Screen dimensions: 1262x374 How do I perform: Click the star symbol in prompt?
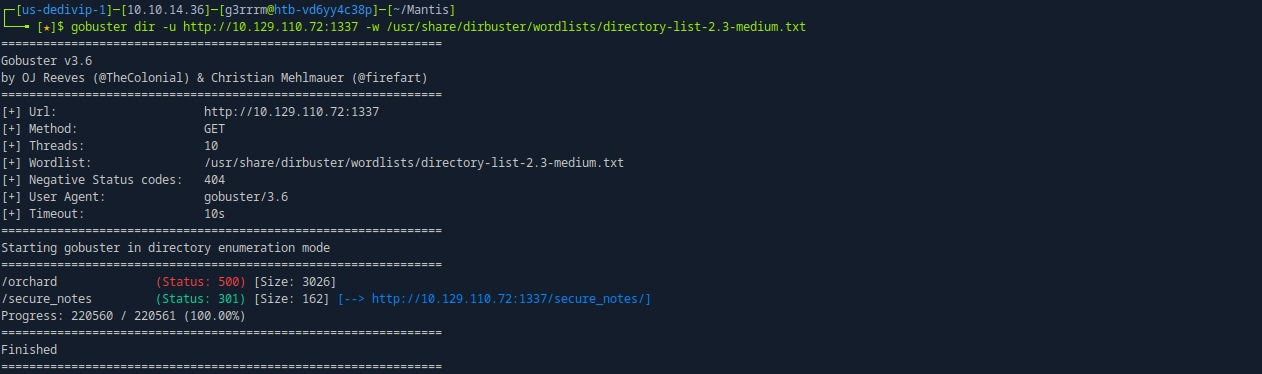[x=45, y=27]
